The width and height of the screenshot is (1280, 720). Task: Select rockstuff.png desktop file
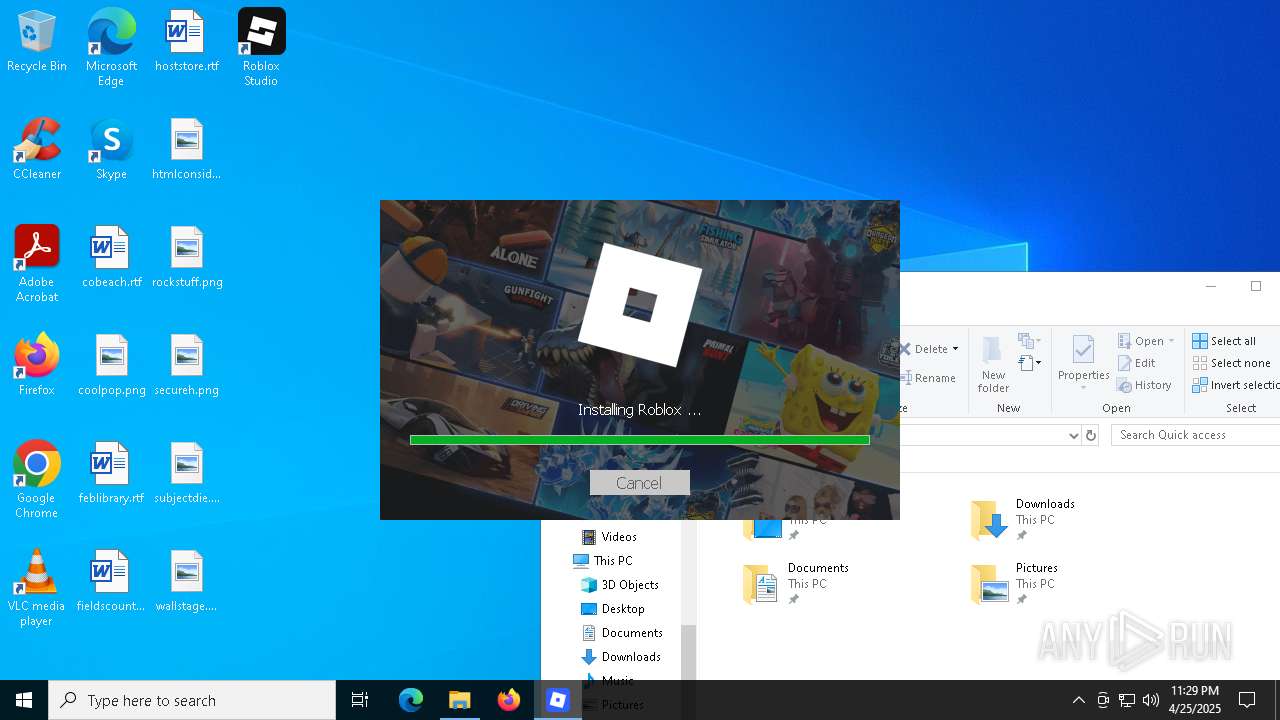click(x=186, y=258)
